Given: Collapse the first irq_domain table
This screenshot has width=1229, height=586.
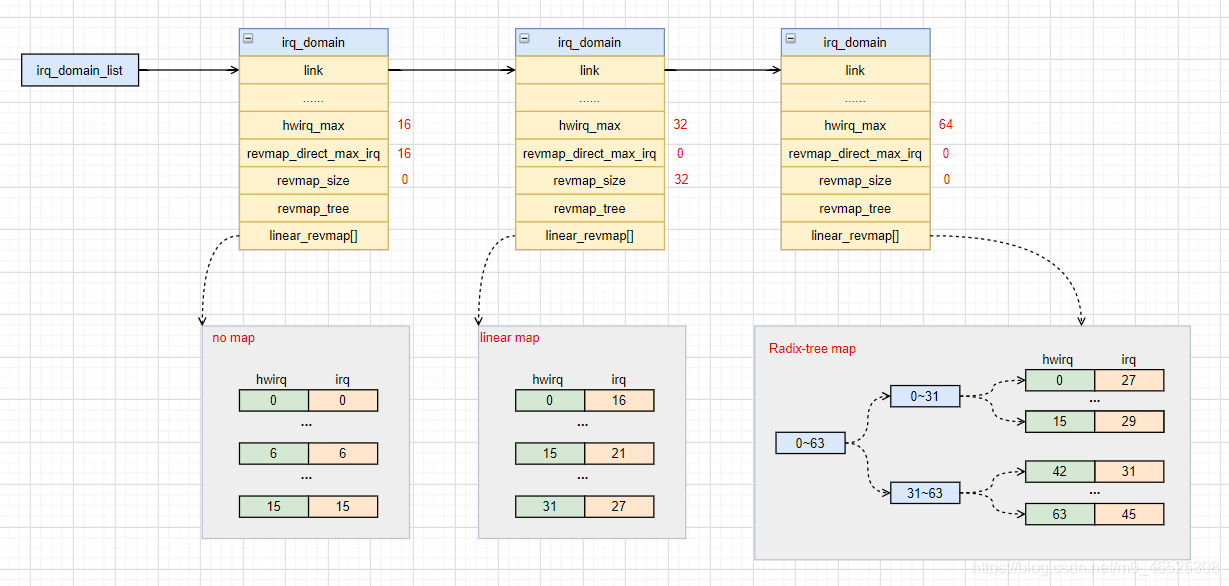Looking at the screenshot, I should (x=248, y=38).
